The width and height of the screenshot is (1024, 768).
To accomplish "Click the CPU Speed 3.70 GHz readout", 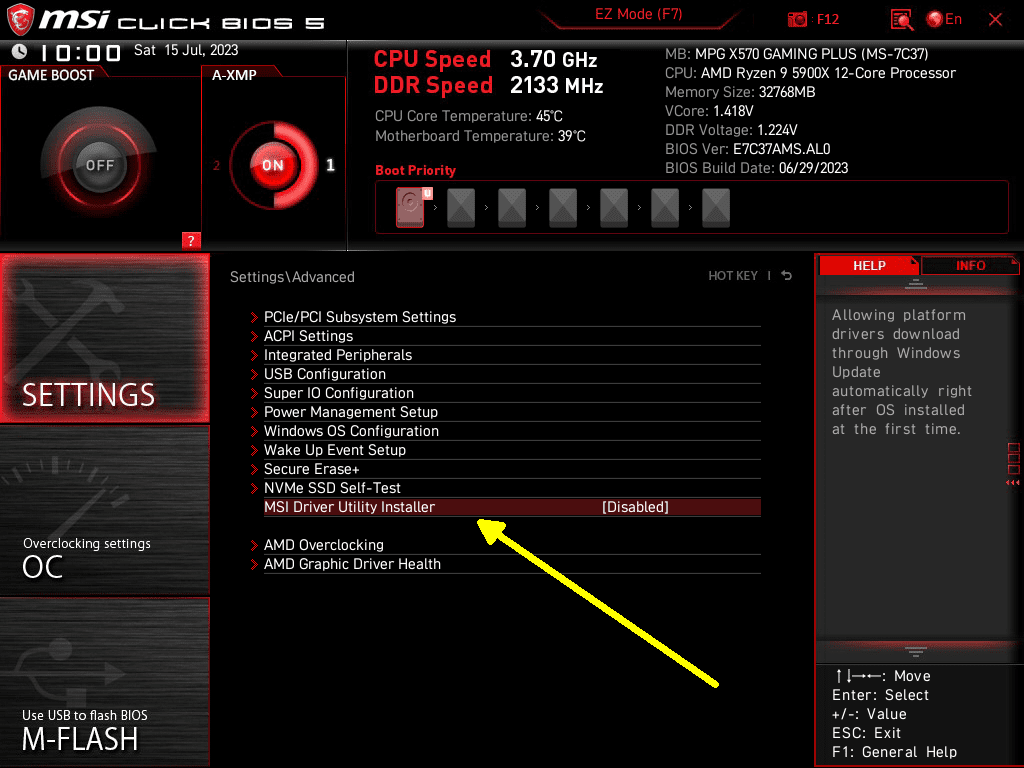I will click(485, 59).
